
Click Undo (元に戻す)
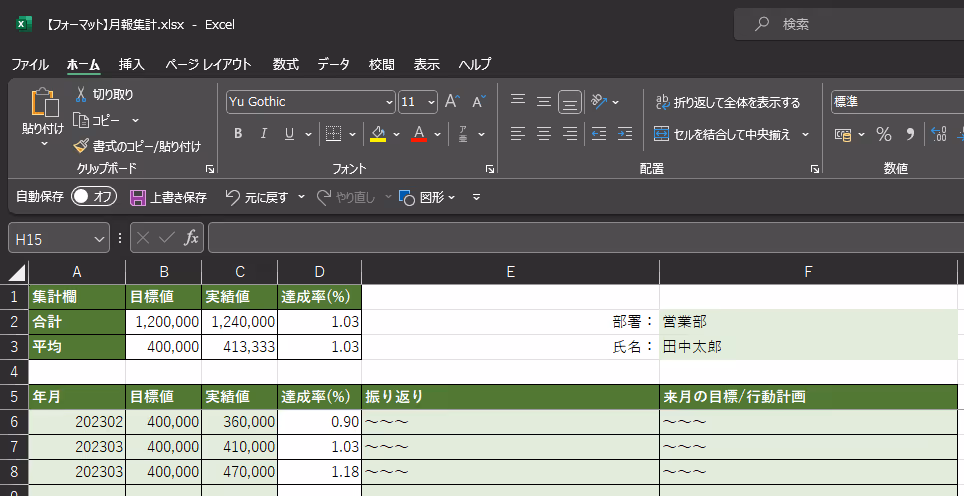coord(257,197)
